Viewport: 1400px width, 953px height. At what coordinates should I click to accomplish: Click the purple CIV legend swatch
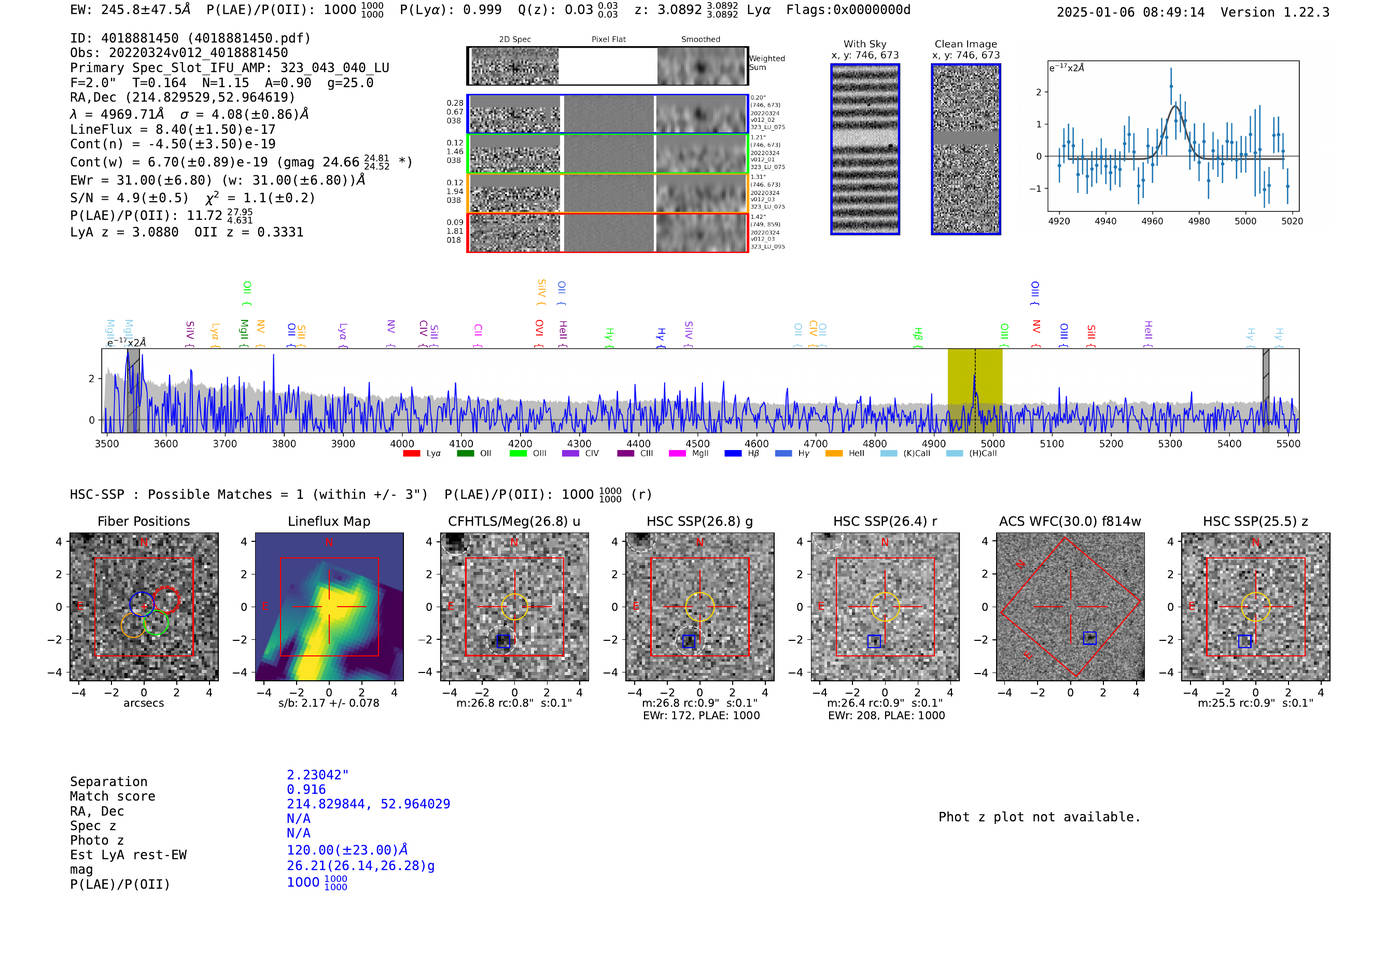point(571,454)
